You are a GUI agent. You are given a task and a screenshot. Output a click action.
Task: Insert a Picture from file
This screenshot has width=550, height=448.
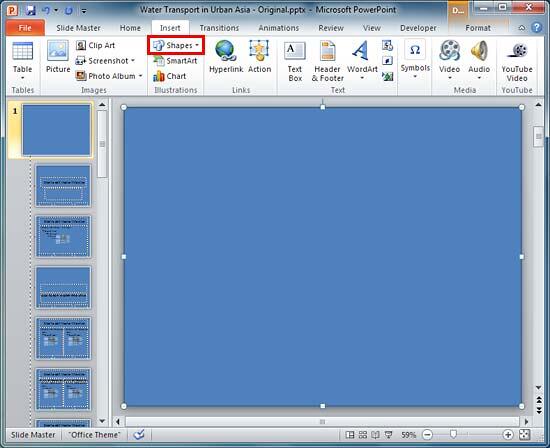point(58,57)
